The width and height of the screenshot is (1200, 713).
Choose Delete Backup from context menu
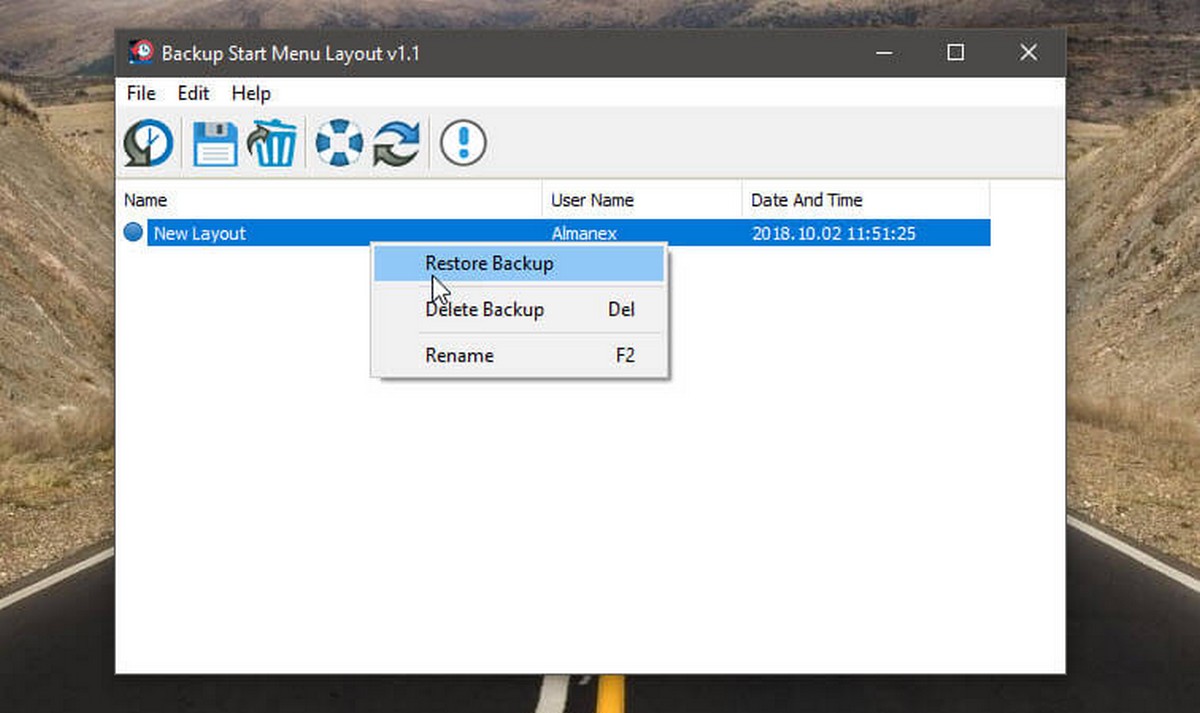[519, 310]
